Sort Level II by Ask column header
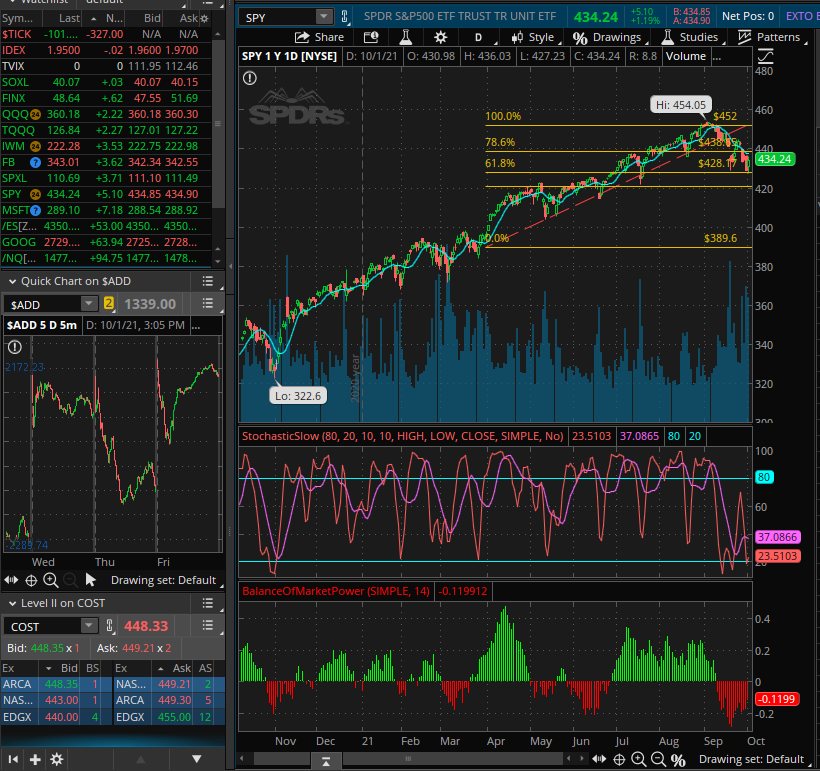The image size is (820, 771). pos(181,668)
